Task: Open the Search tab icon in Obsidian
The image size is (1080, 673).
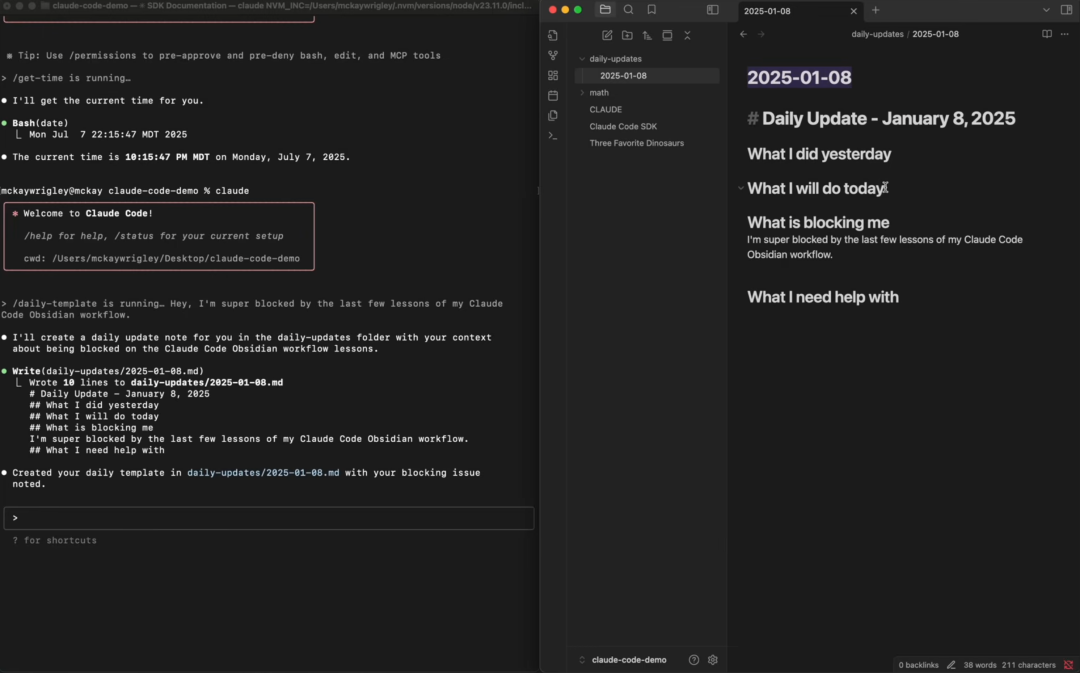Action: 628,10
